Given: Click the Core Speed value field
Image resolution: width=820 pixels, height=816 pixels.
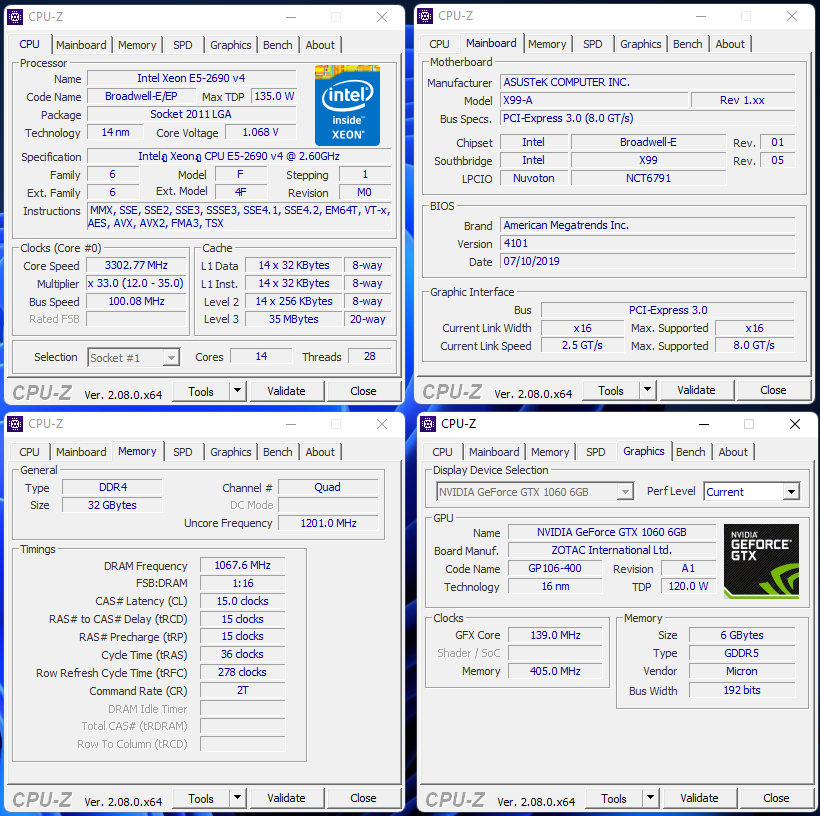Looking at the screenshot, I should pos(137,266).
